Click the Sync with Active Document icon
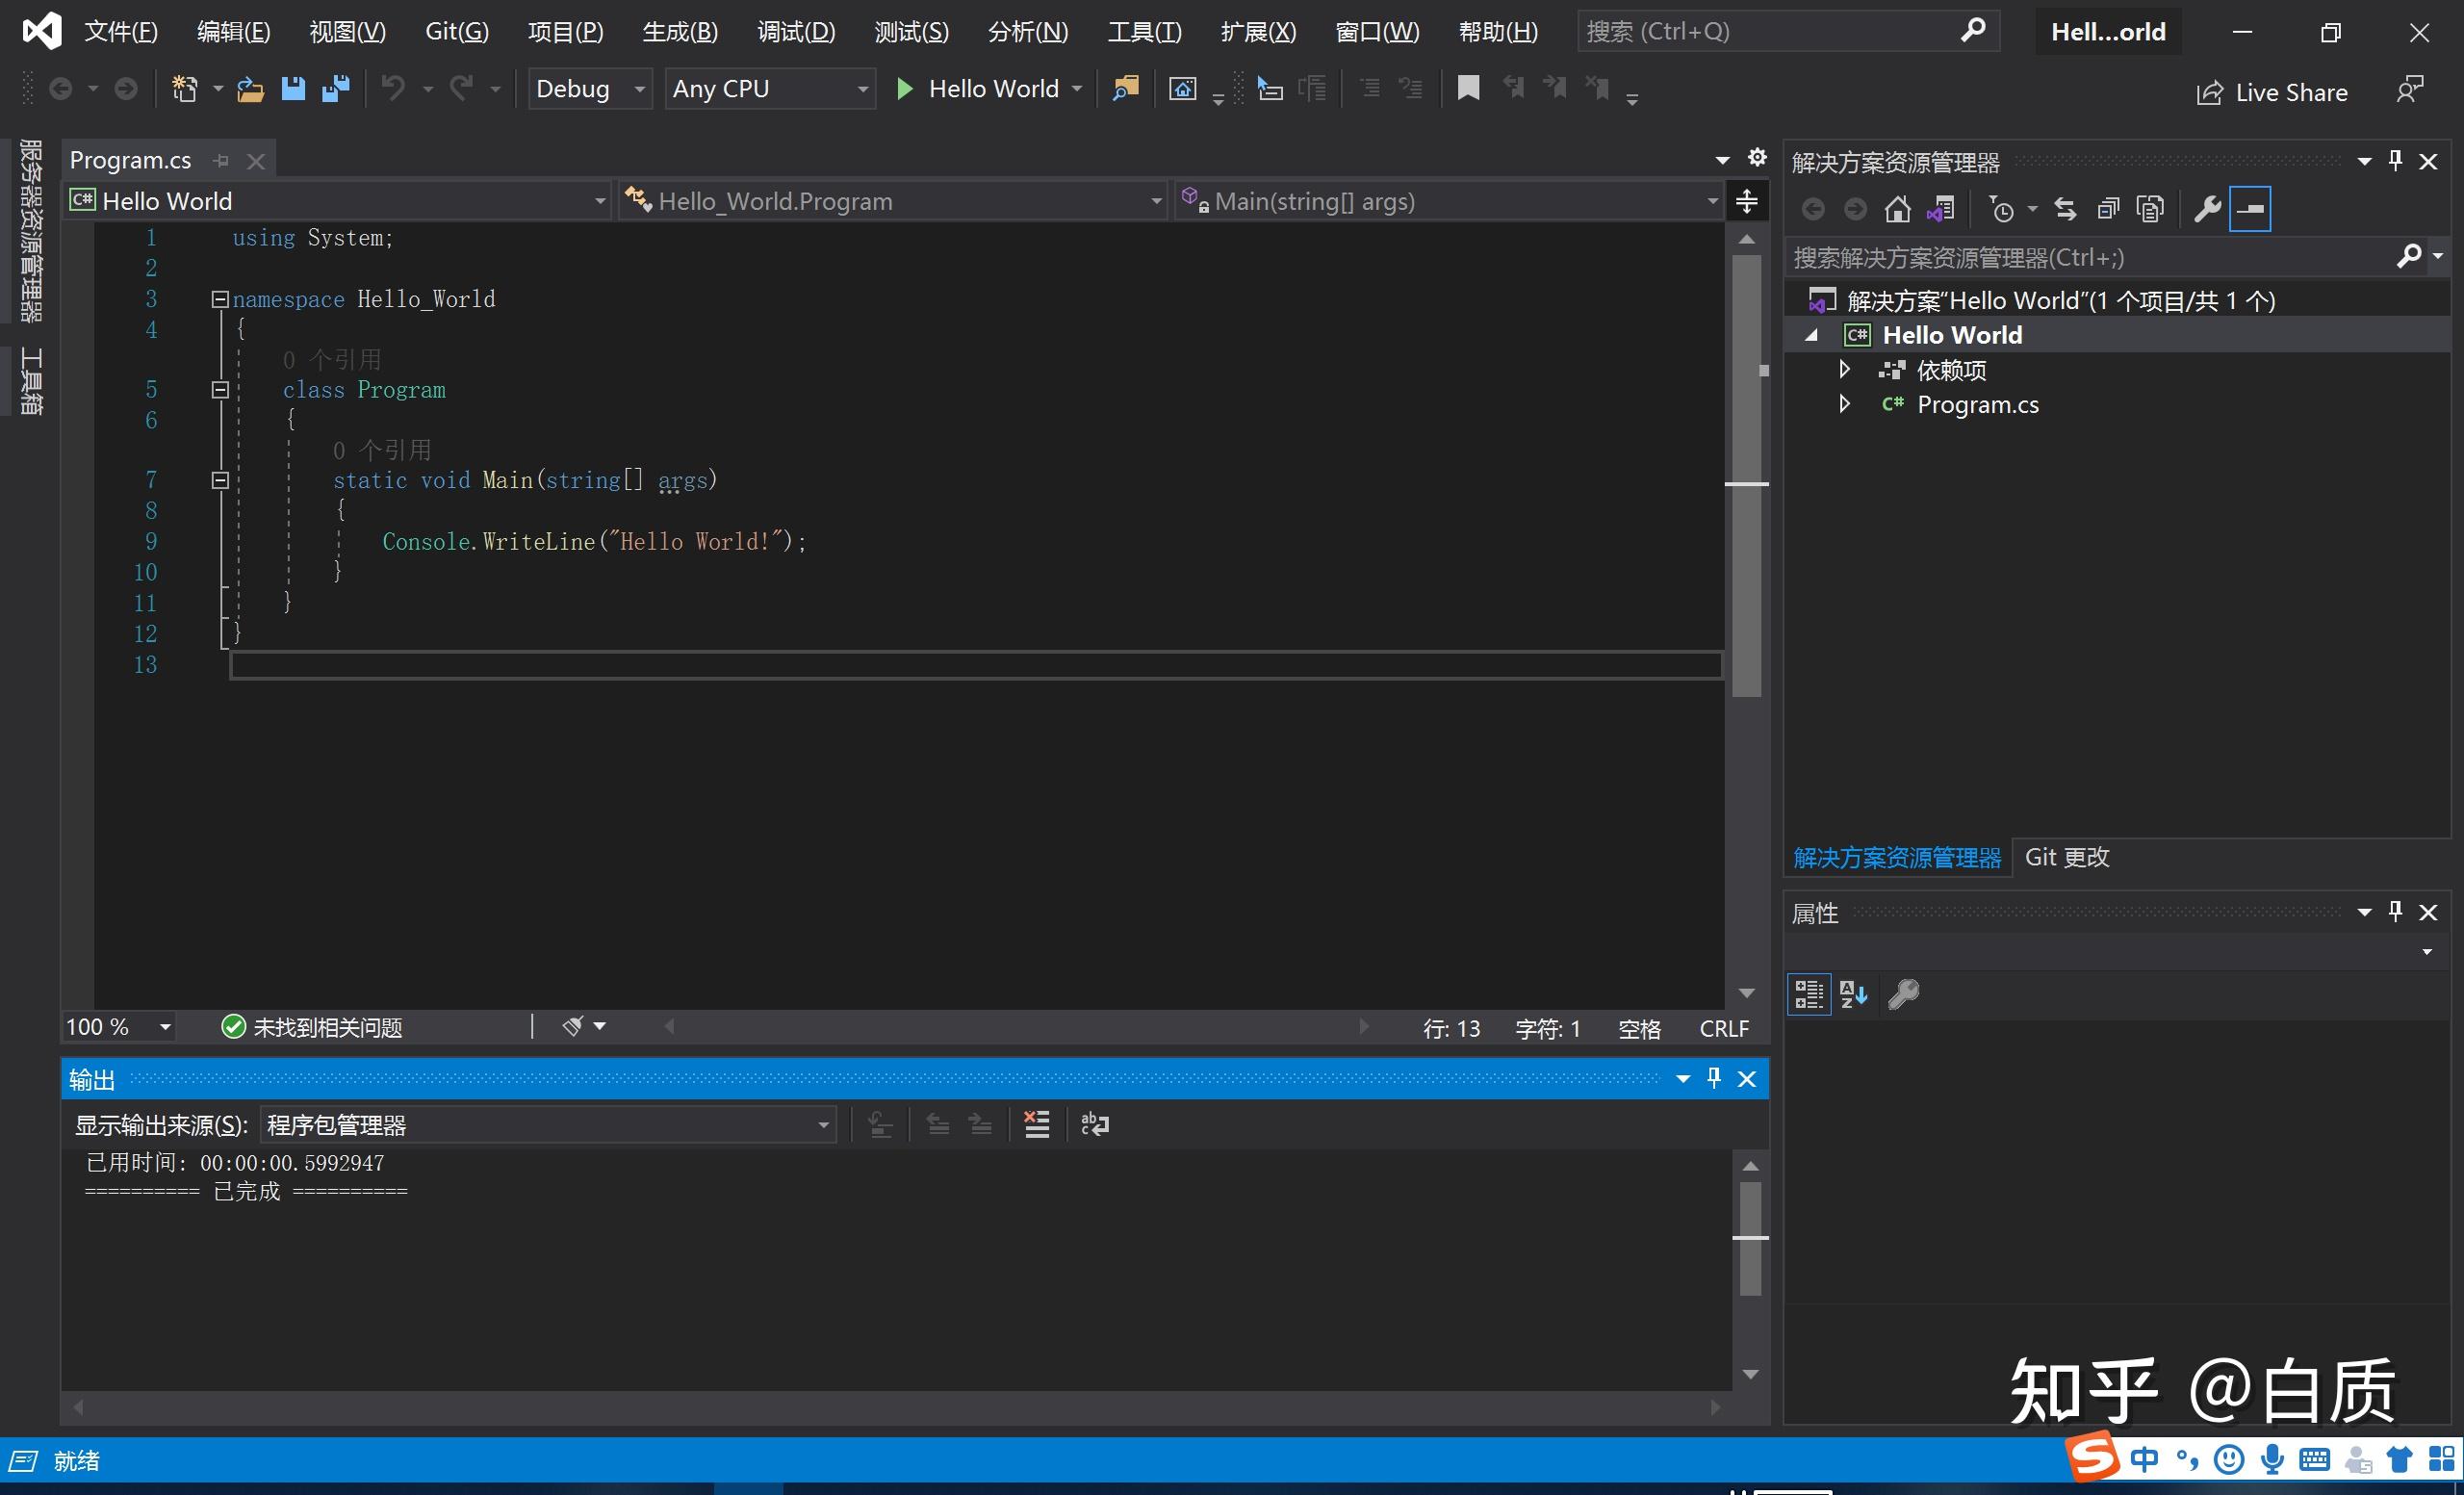 click(2065, 209)
